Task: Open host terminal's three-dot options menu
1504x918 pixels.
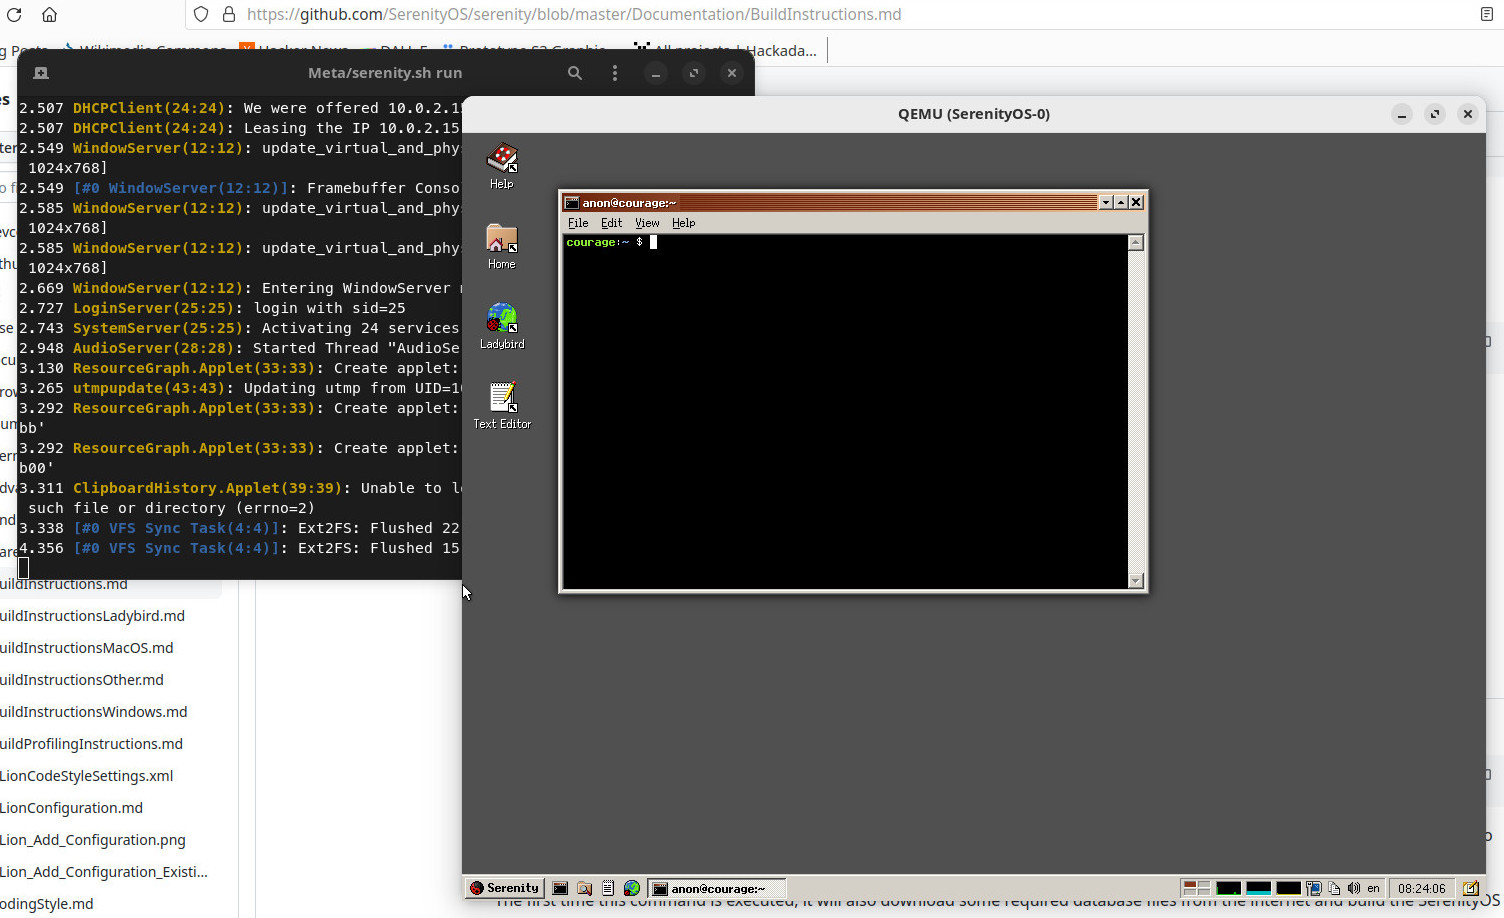Action: point(615,73)
